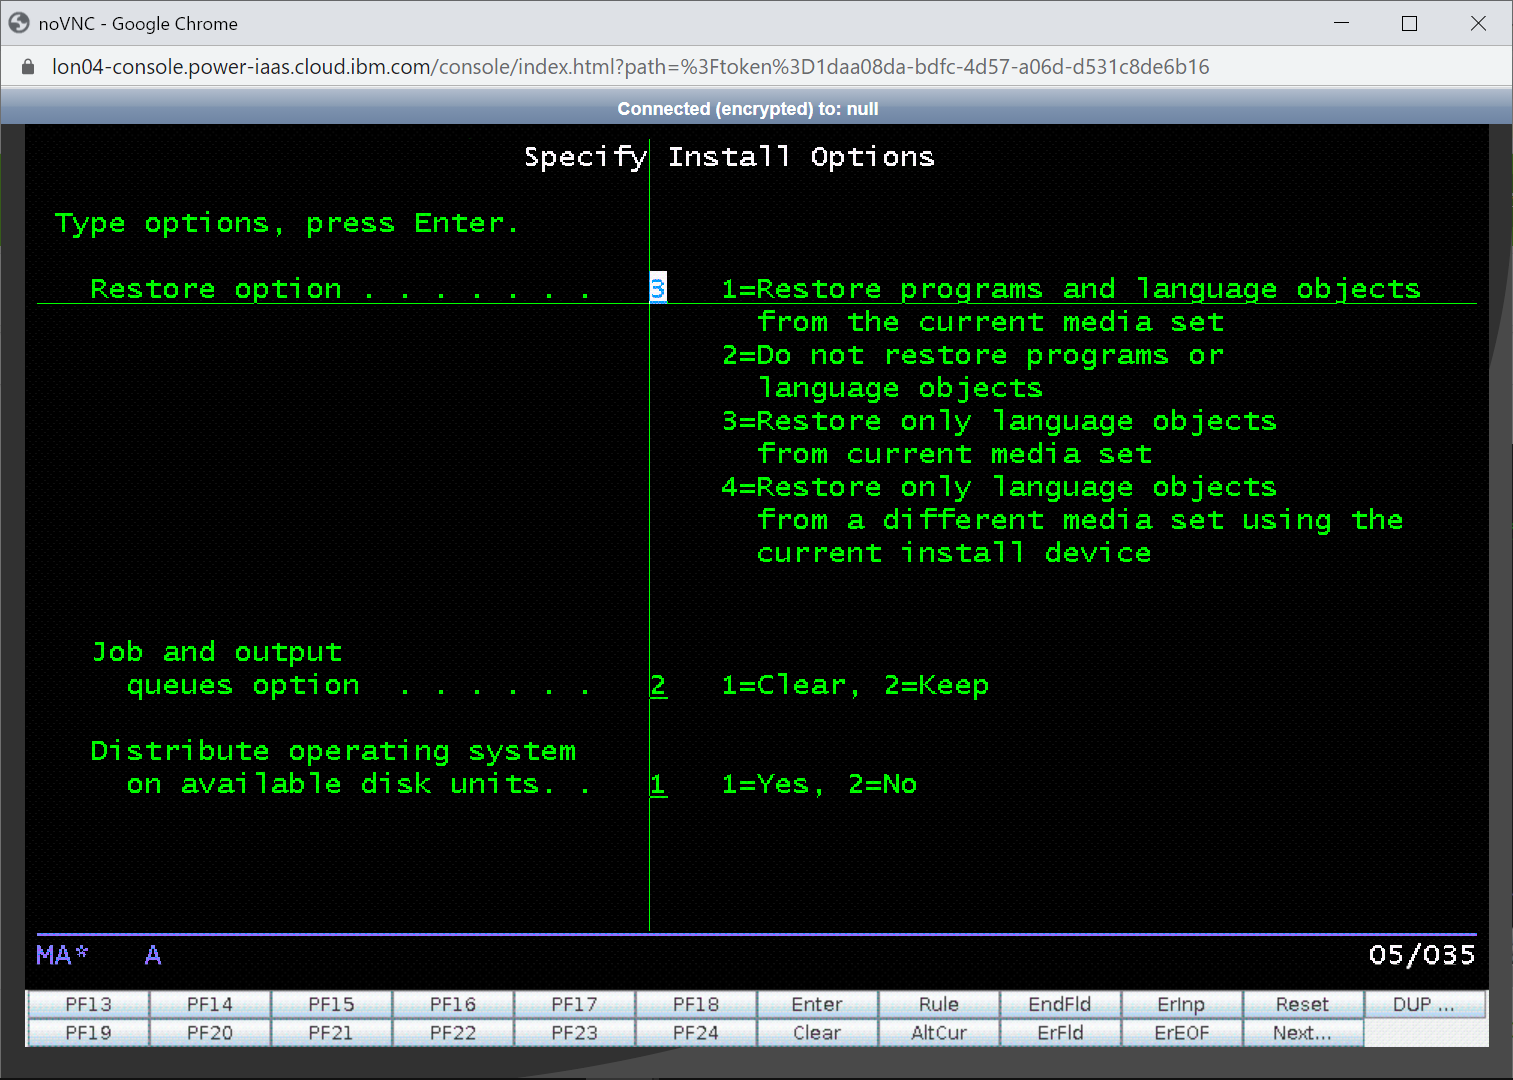Click the PF17 function key button
1513x1080 pixels.
click(x=574, y=1004)
